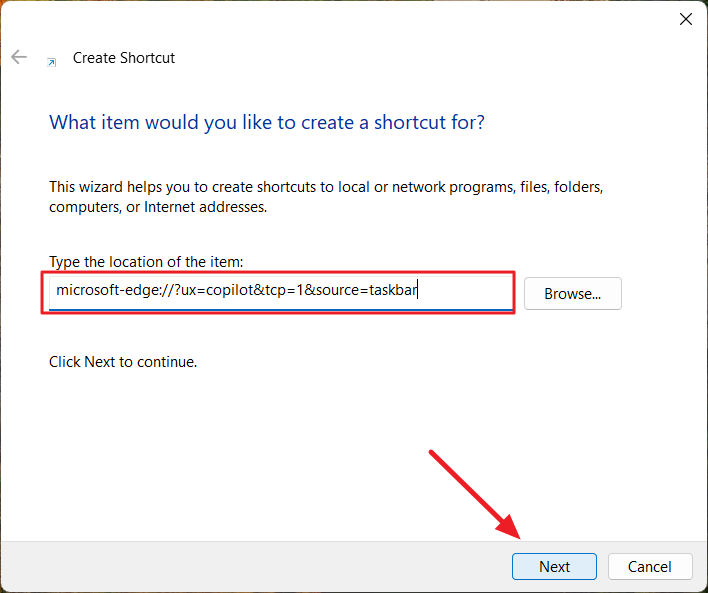
Task: Go back using the left arrow icon
Action: click(x=19, y=57)
